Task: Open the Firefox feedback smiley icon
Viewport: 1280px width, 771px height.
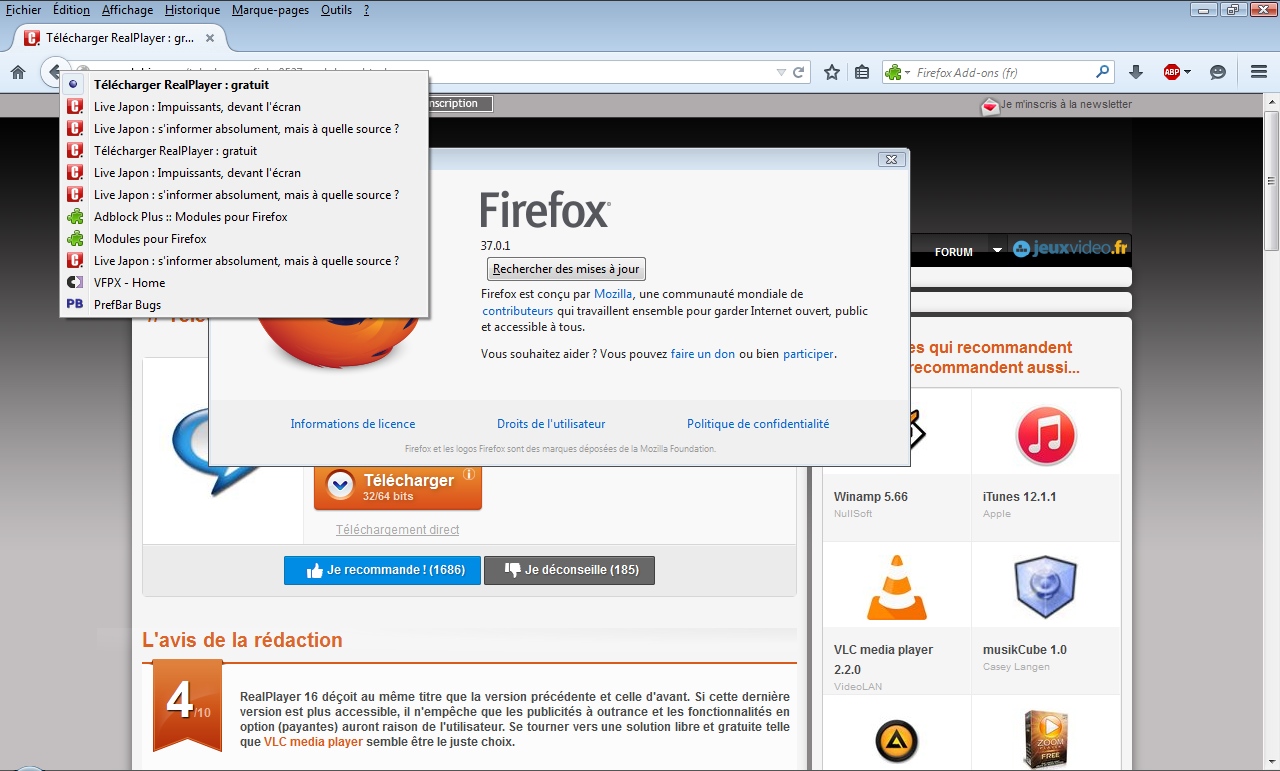Action: point(1216,72)
